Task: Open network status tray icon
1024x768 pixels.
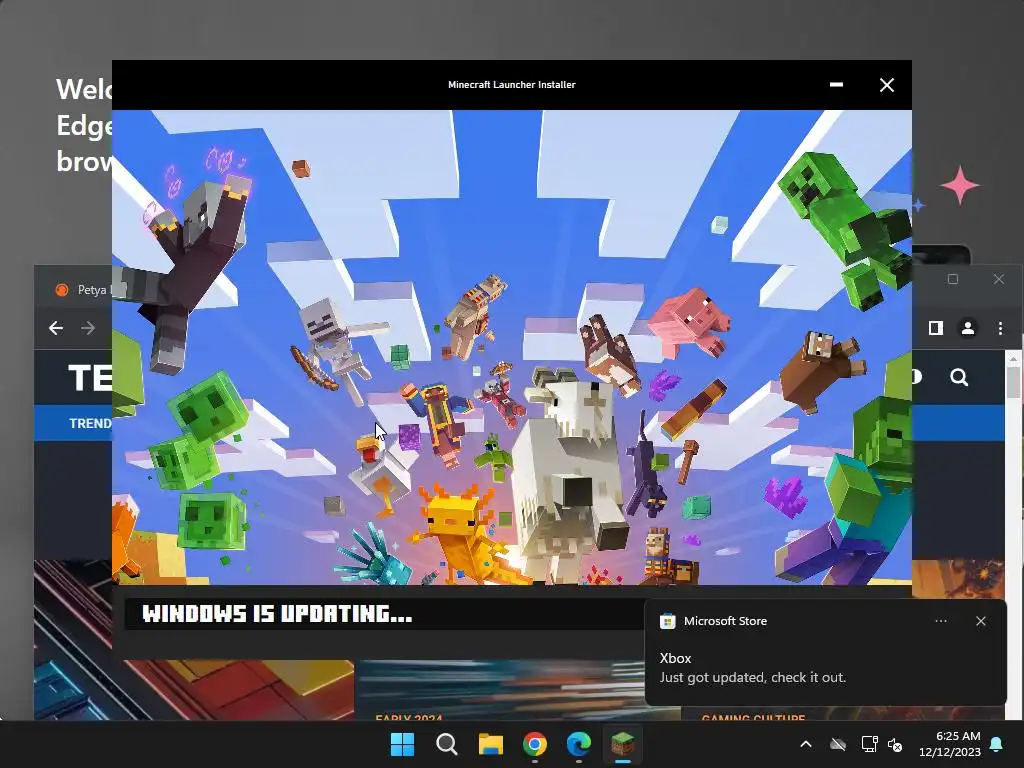Action: click(x=869, y=744)
